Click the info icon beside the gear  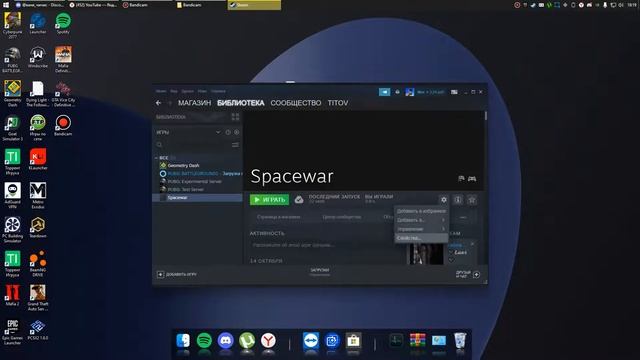point(458,200)
